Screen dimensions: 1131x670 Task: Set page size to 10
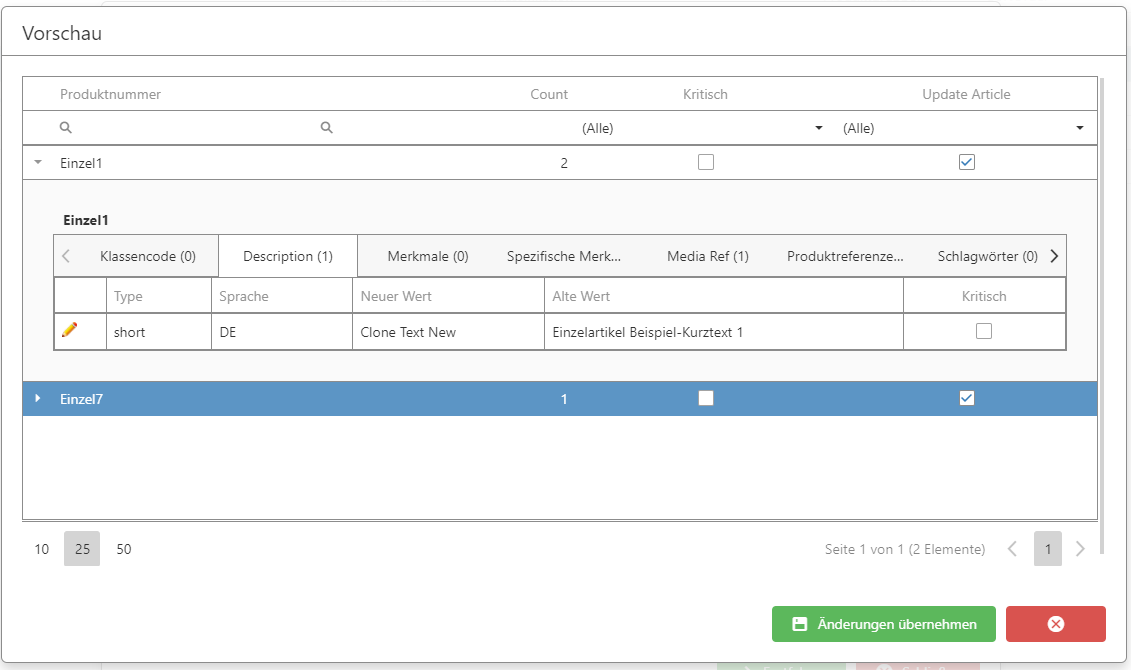tap(42, 549)
